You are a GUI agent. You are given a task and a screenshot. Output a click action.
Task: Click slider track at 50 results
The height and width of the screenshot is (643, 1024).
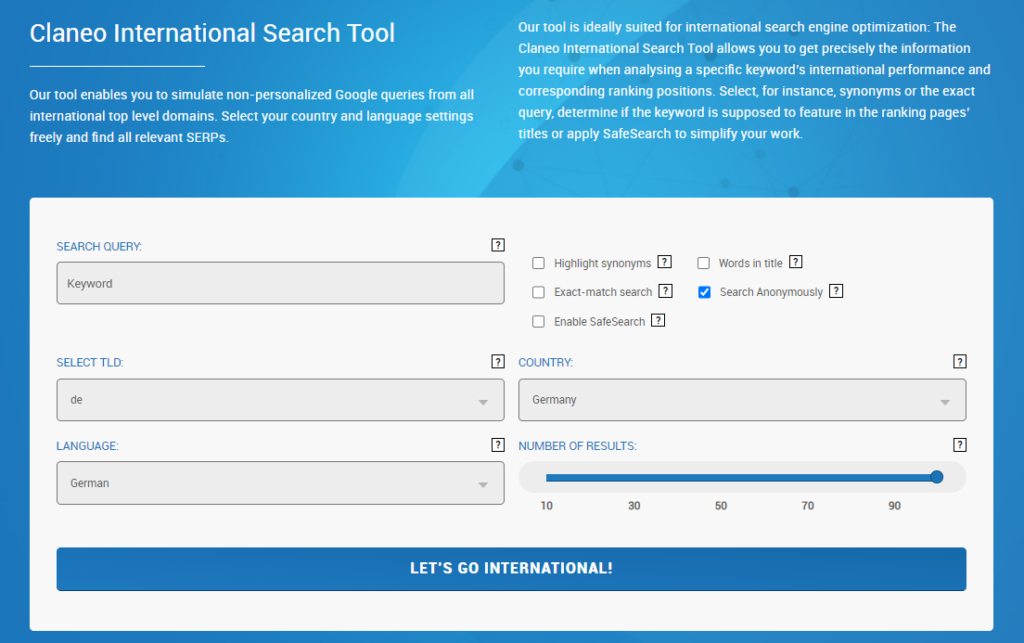pyautogui.click(x=720, y=478)
